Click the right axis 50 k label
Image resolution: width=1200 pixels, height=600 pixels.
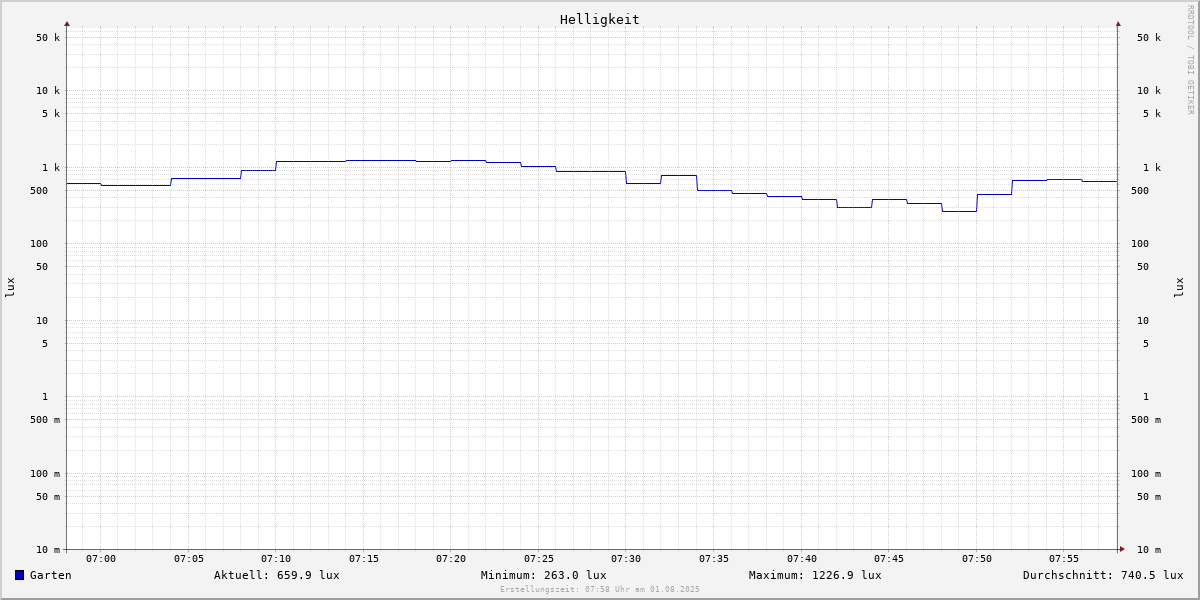(x=1149, y=38)
